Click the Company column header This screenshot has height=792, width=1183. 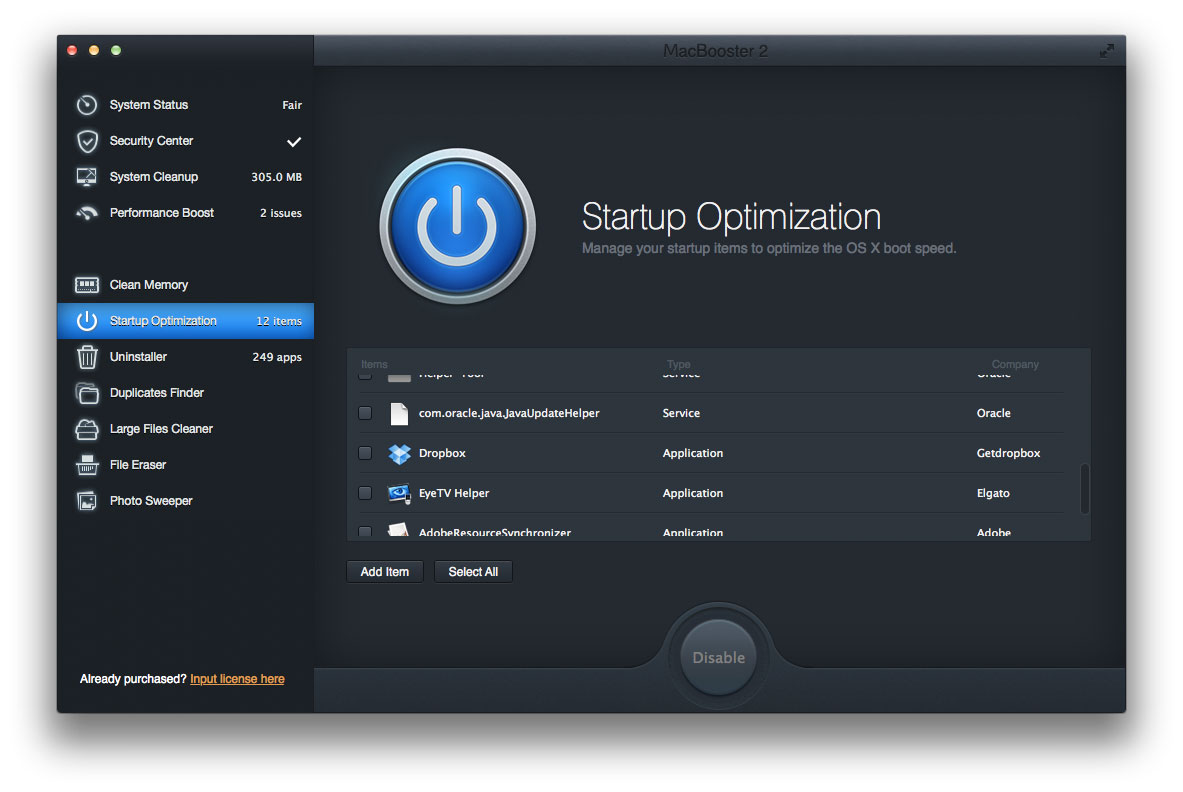pyautogui.click(x=1015, y=364)
